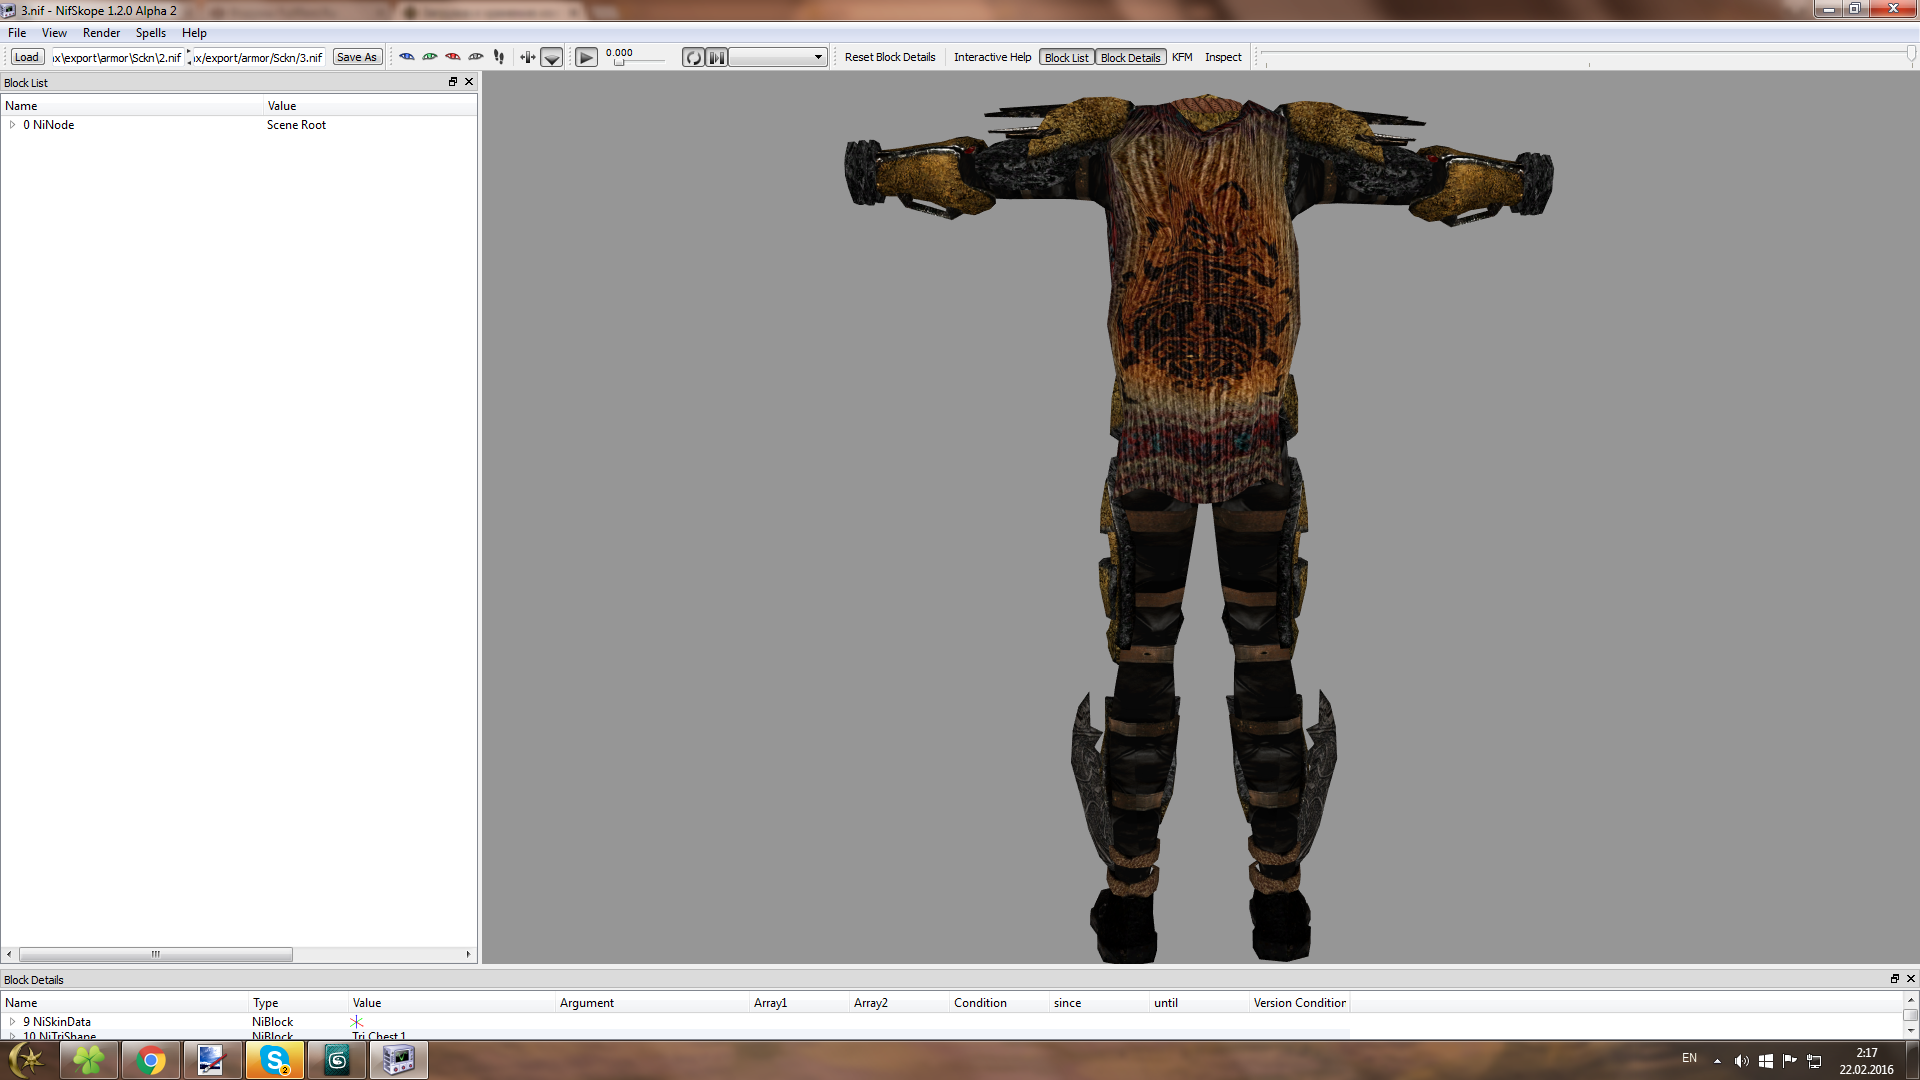Expand the 9 NiSkinData row
1920x1080 pixels.
[x=12, y=1022]
